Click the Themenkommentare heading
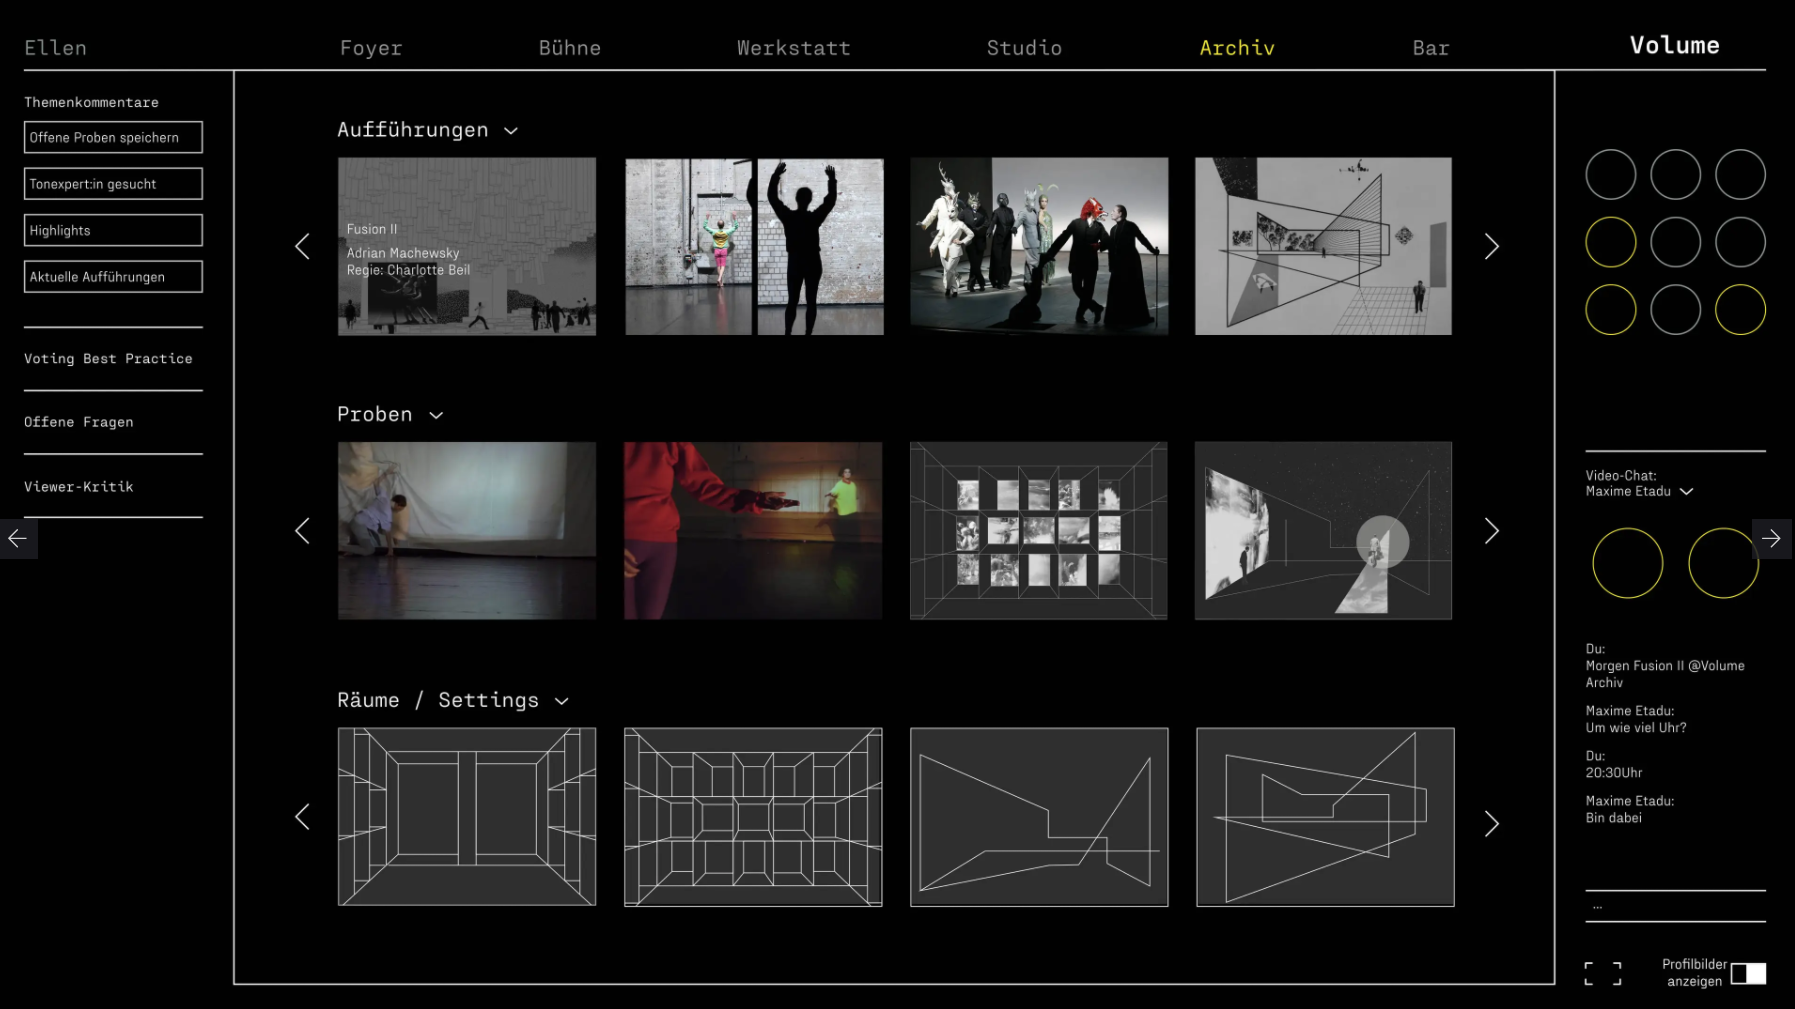Viewport: 1795px width, 1009px height. 91,102
